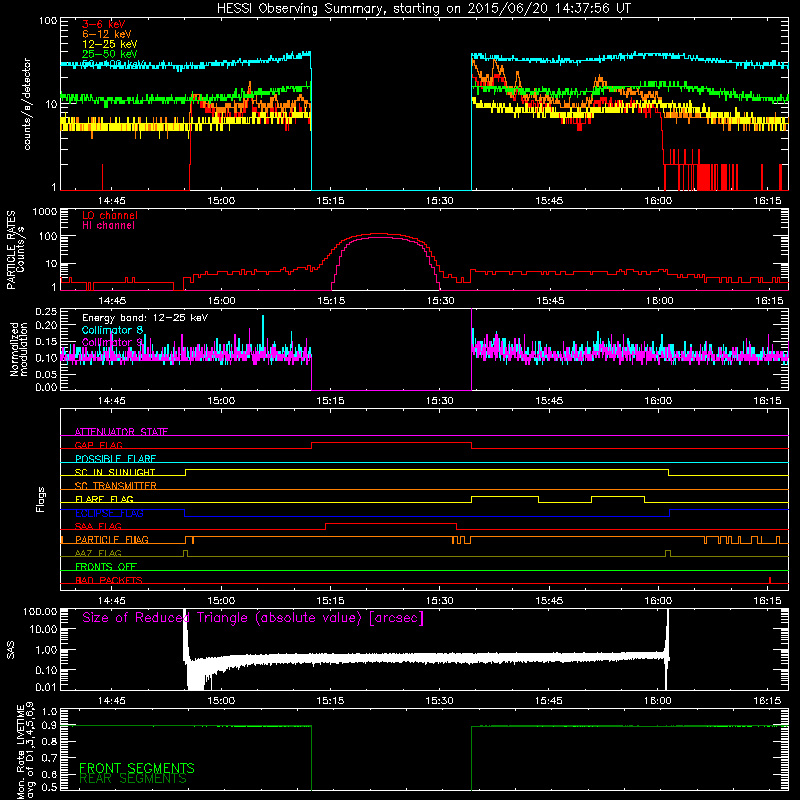Viewport: 800px width, 800px height.
Task: Click the '1000' tick in particle rates panel
Action: [45, 212]
